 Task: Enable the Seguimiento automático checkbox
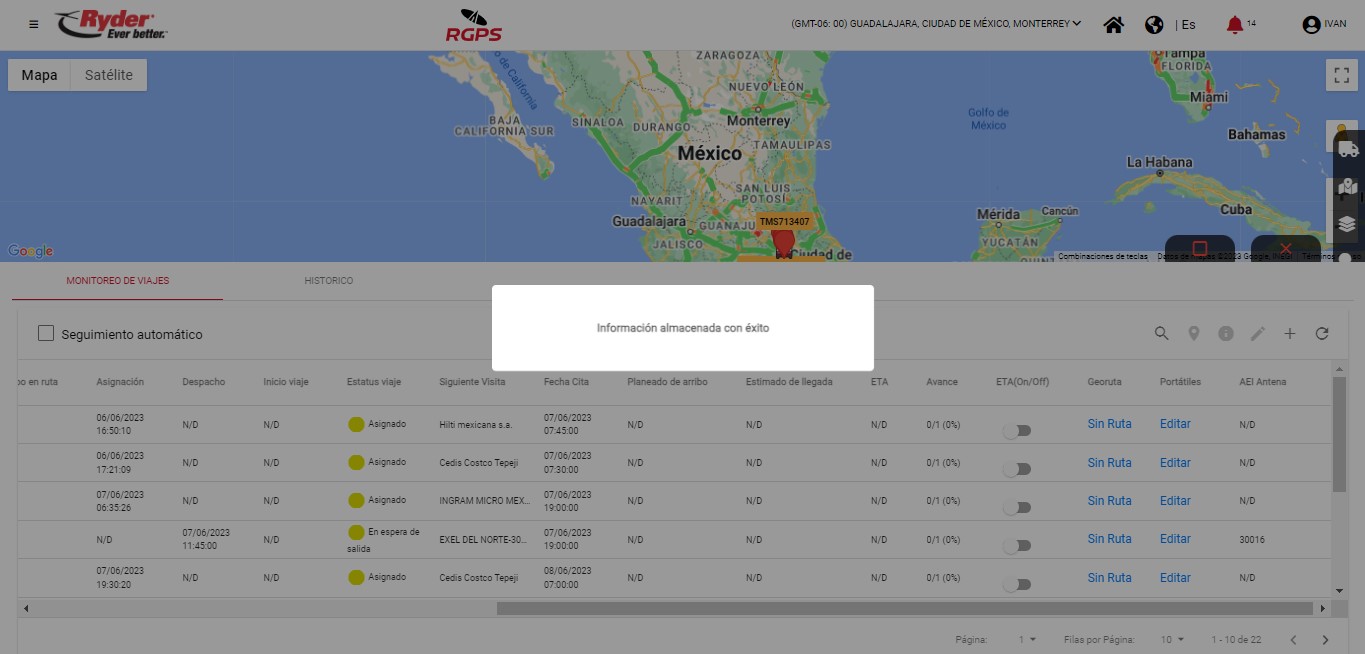(46, 334)
